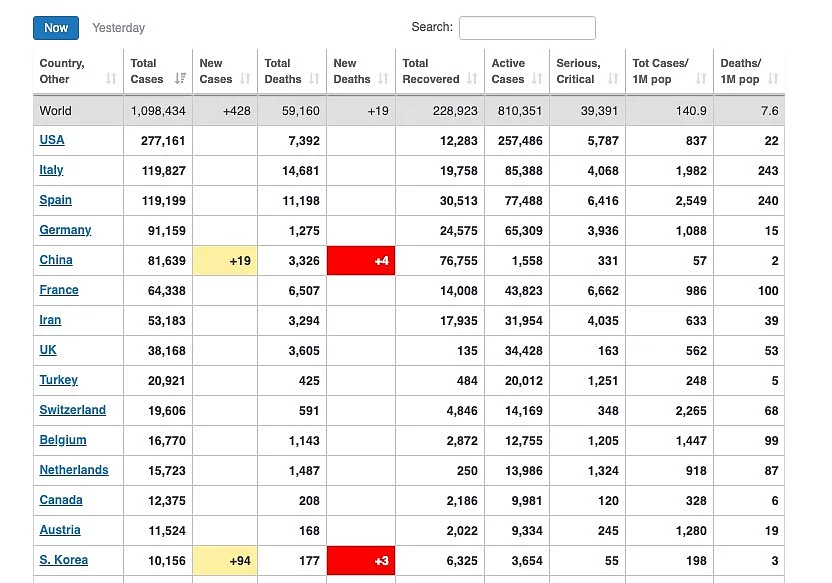
Task: Click China's red +4 new deaths cell
Action: [361, 260]
